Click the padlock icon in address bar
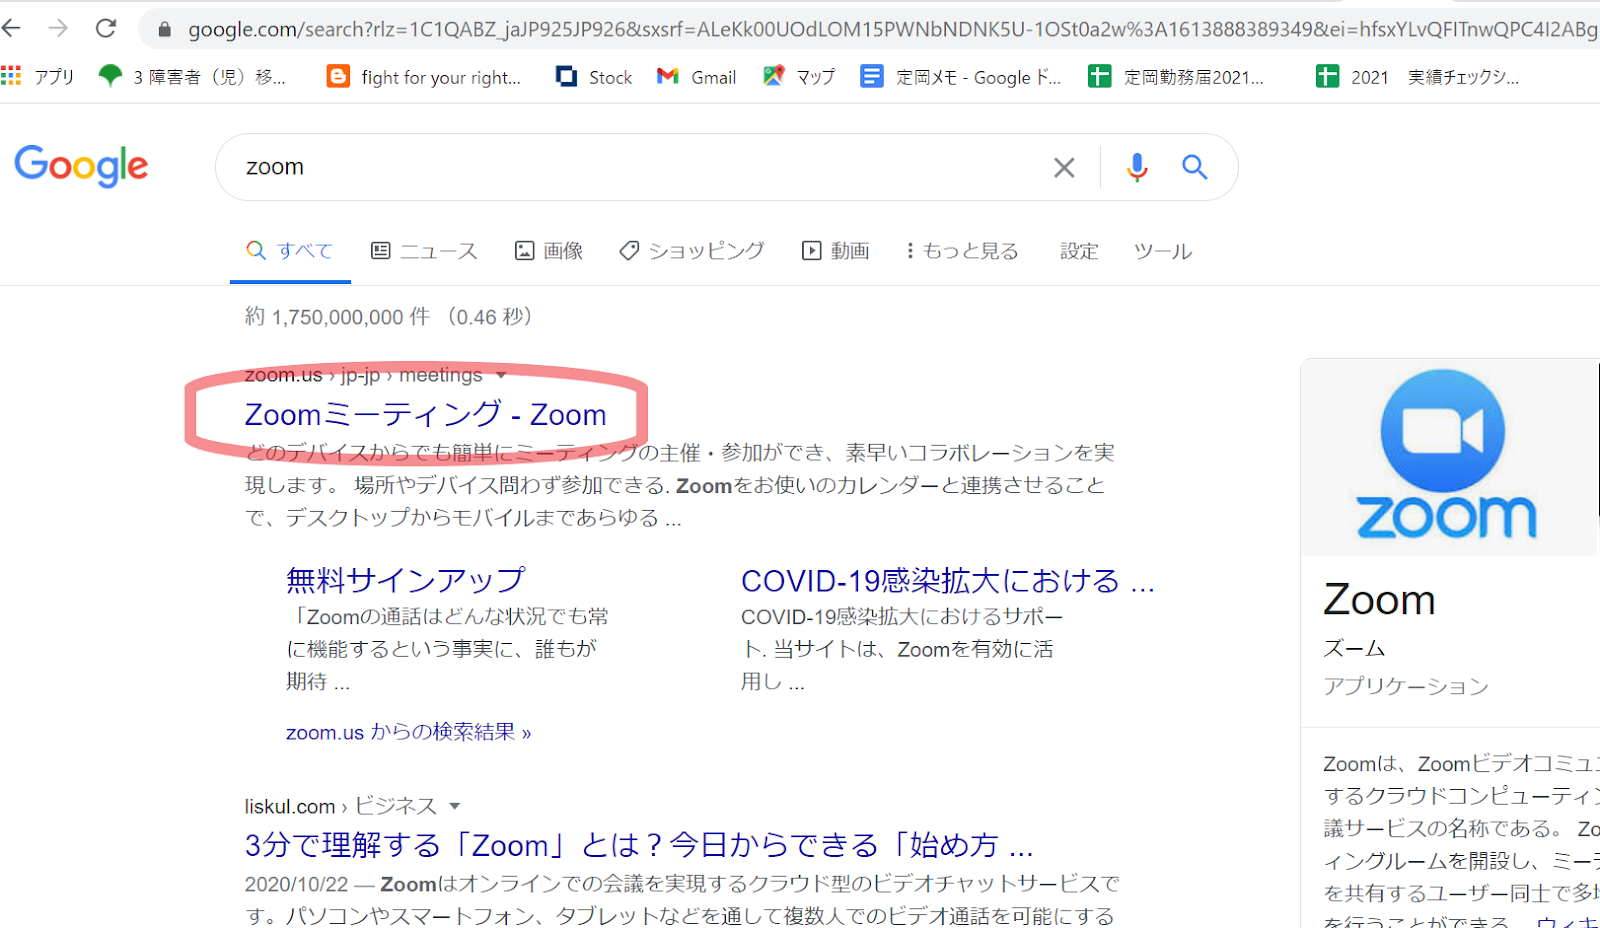 [x=165, y=30]
